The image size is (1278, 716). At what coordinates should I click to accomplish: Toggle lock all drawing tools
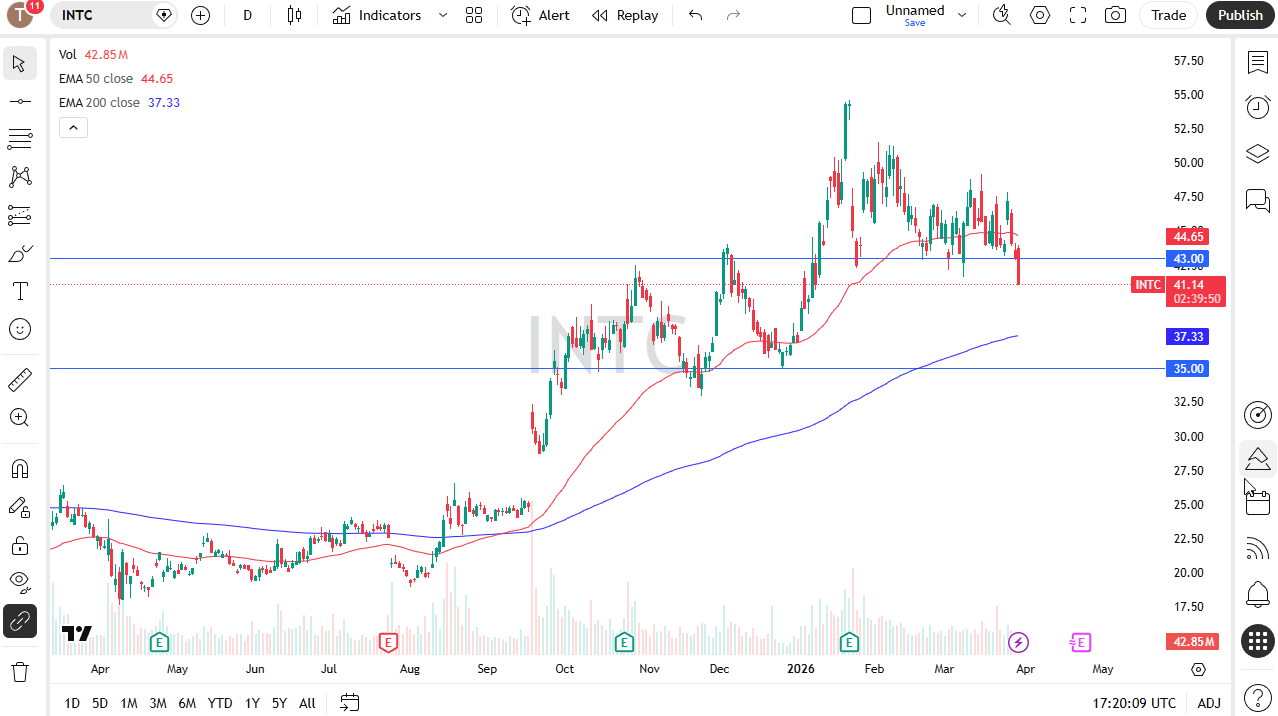tap(19, 545)
